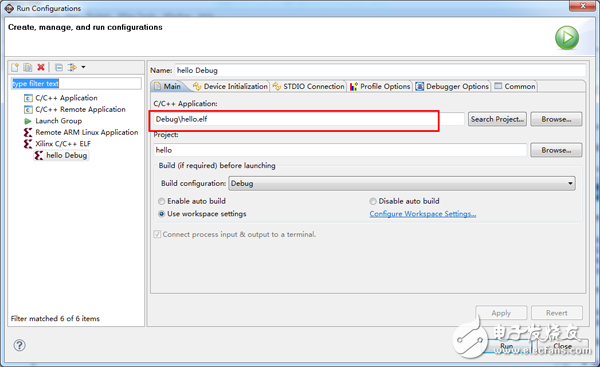Select Remote ARM Linux Application entry
Screen dimensions: 600x367
pyautogui.click(x=81, y=132)
